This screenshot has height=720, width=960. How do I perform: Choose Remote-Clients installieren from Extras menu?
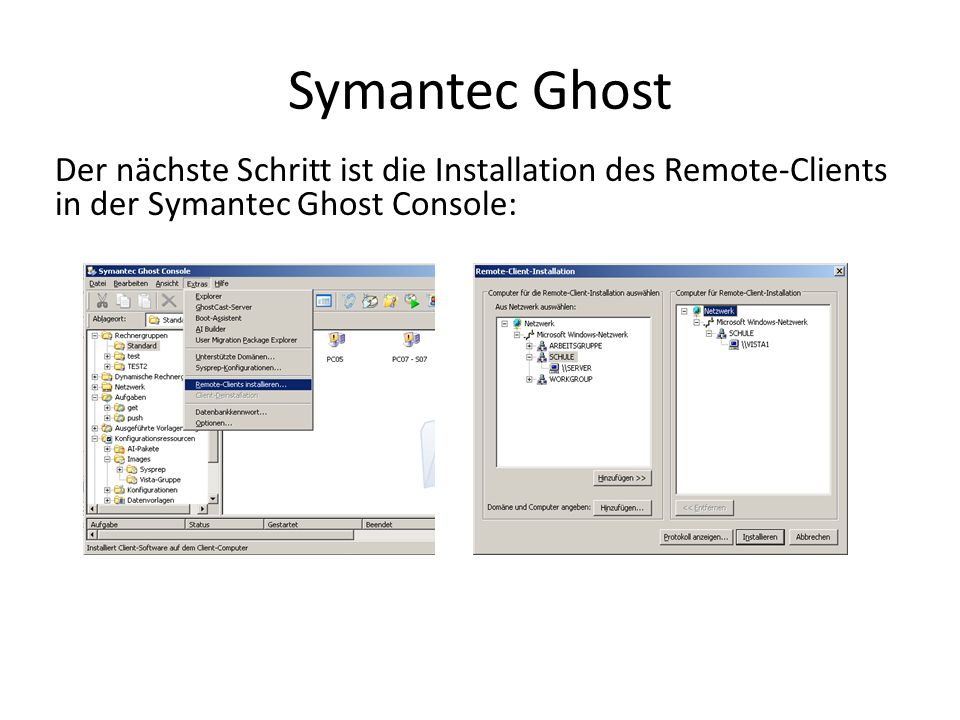[x=248, y=384]
